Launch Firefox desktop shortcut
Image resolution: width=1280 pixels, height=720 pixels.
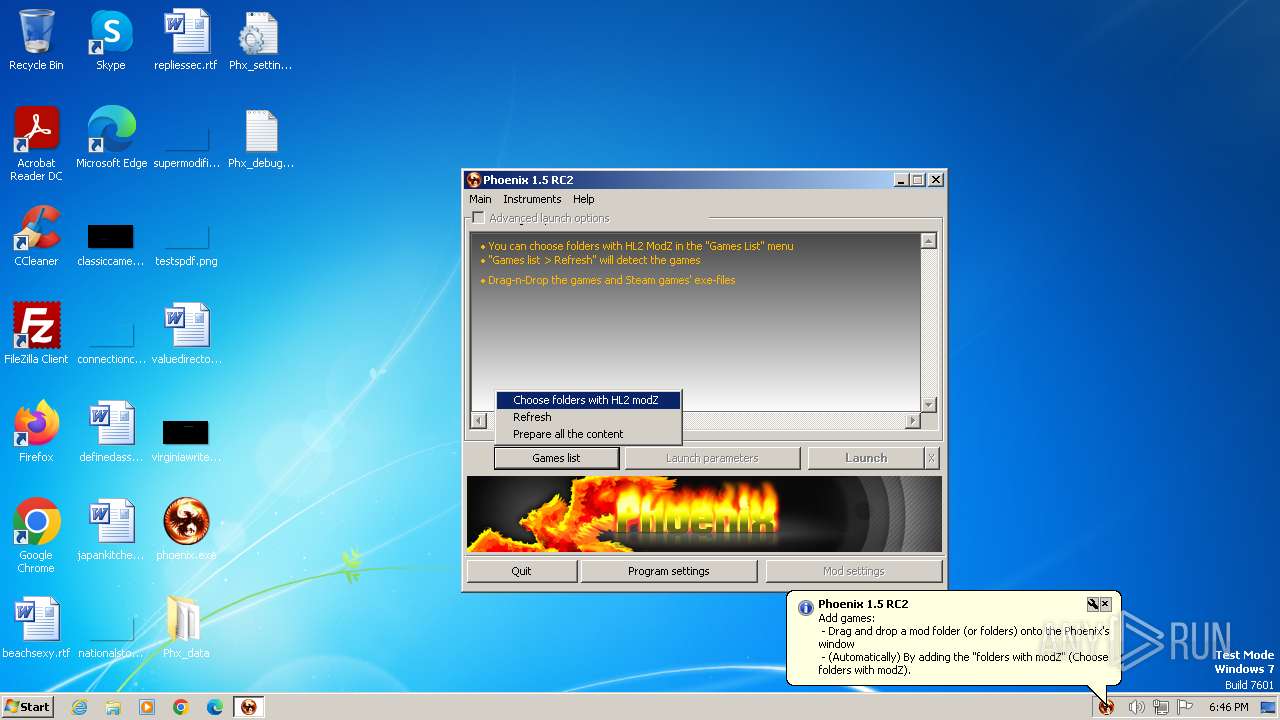36,432
